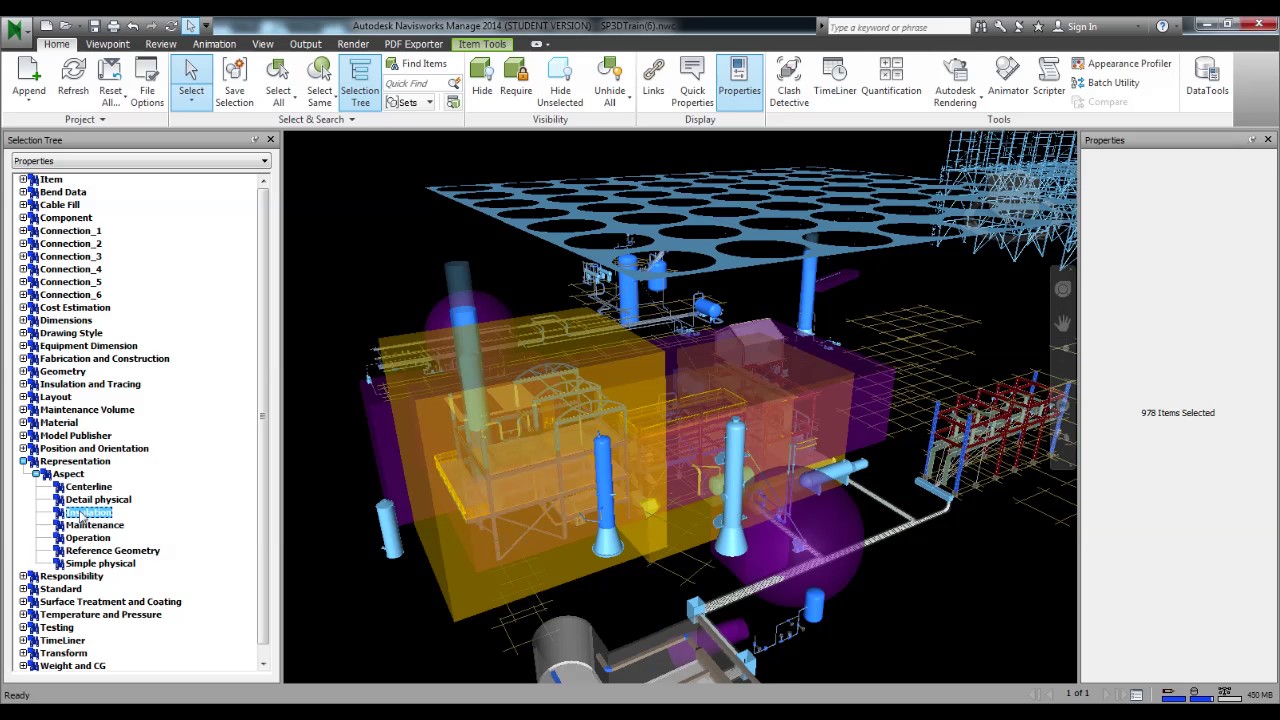Image resolution: width=1280 pixels, height=720 pixels.
Task: Open File Options
Action: pos(147,82)
